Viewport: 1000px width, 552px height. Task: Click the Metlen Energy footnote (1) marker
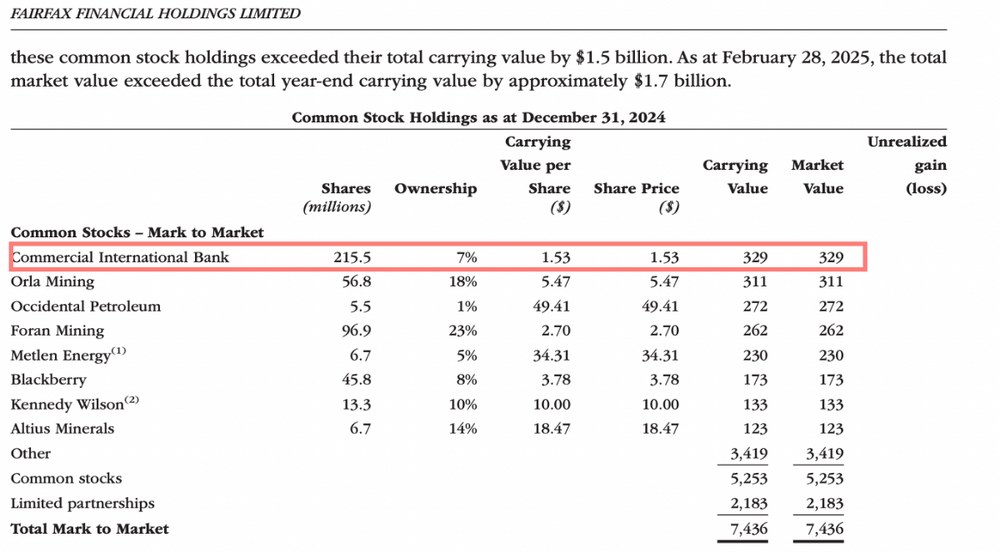119,351
